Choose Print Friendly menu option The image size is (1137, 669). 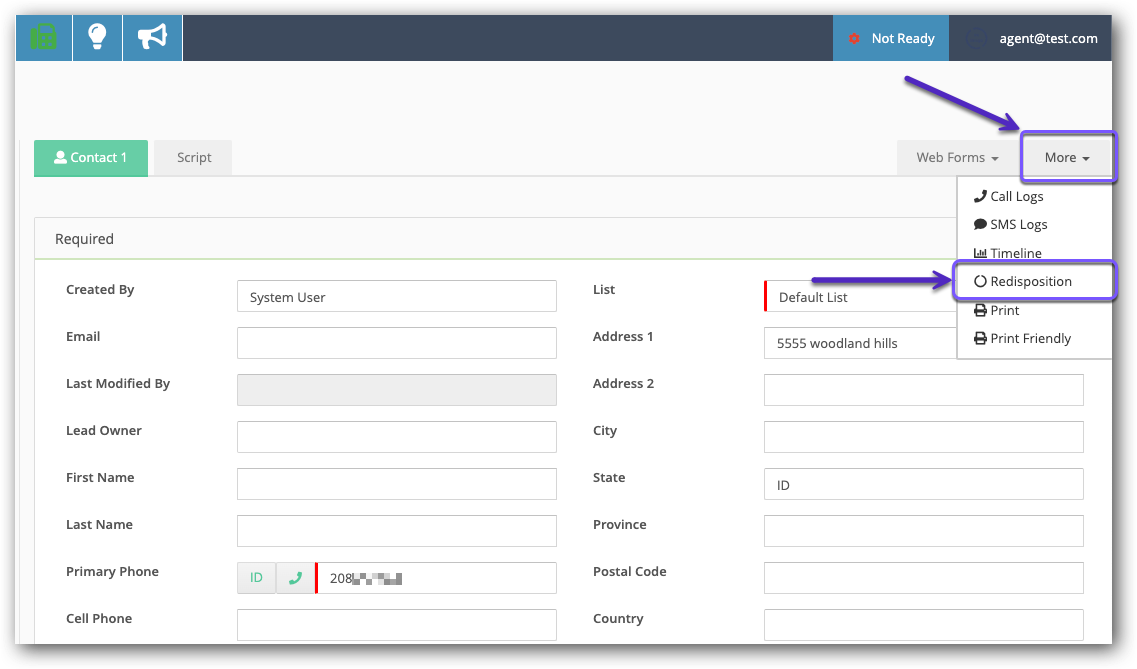[1030, 339]
